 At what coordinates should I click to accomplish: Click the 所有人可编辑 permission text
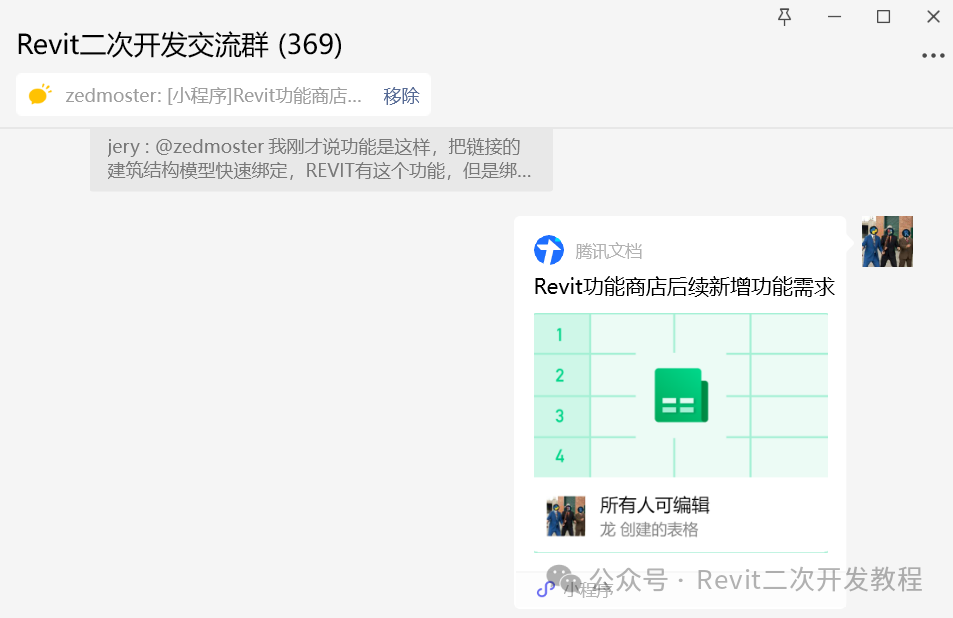tap(655, 504)
